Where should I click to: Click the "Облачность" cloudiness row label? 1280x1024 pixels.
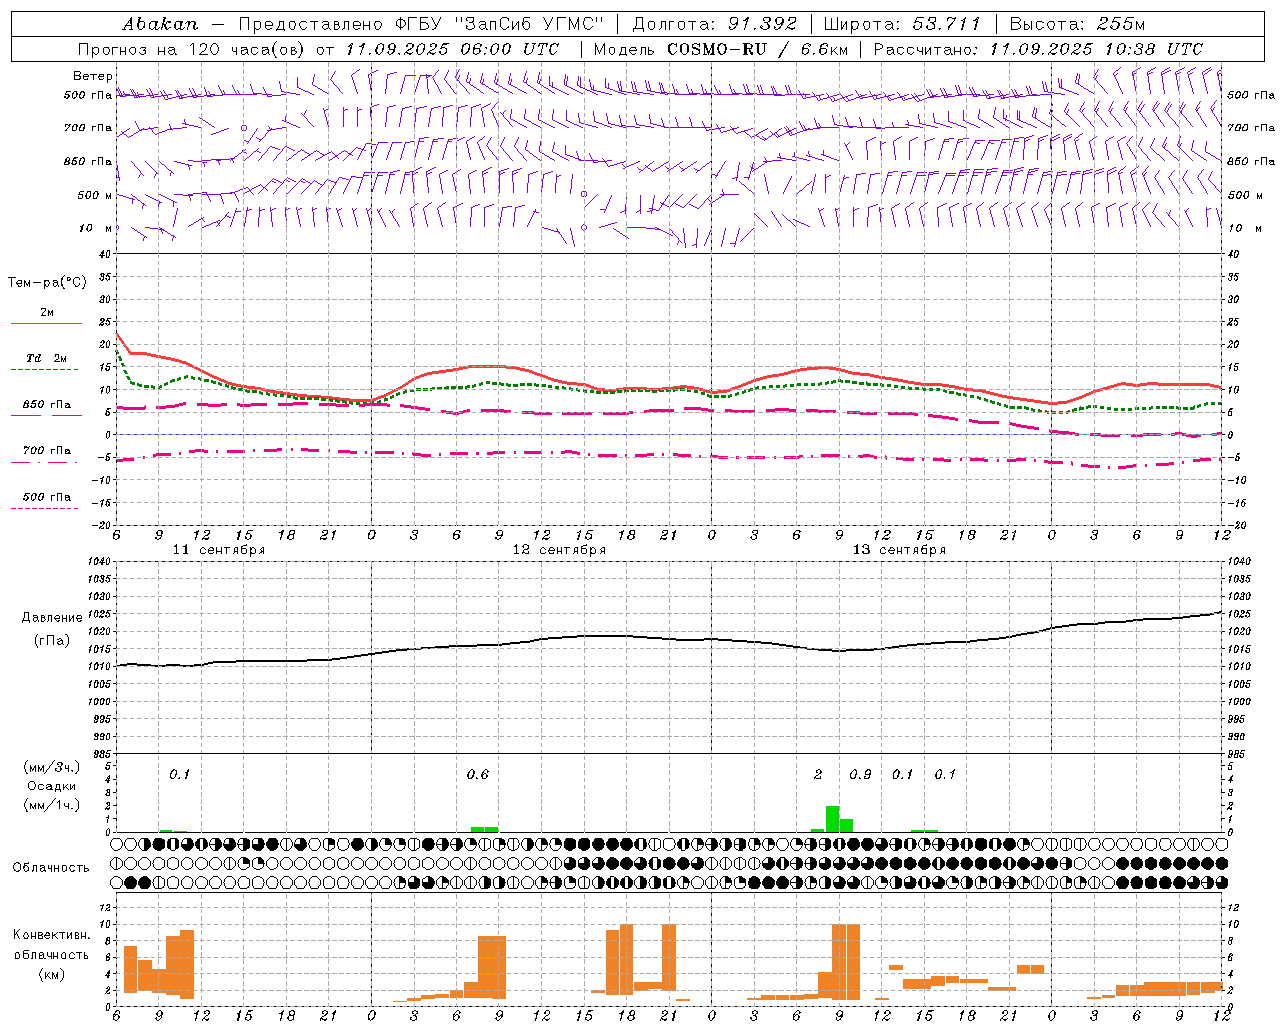[x=51, y=868]
